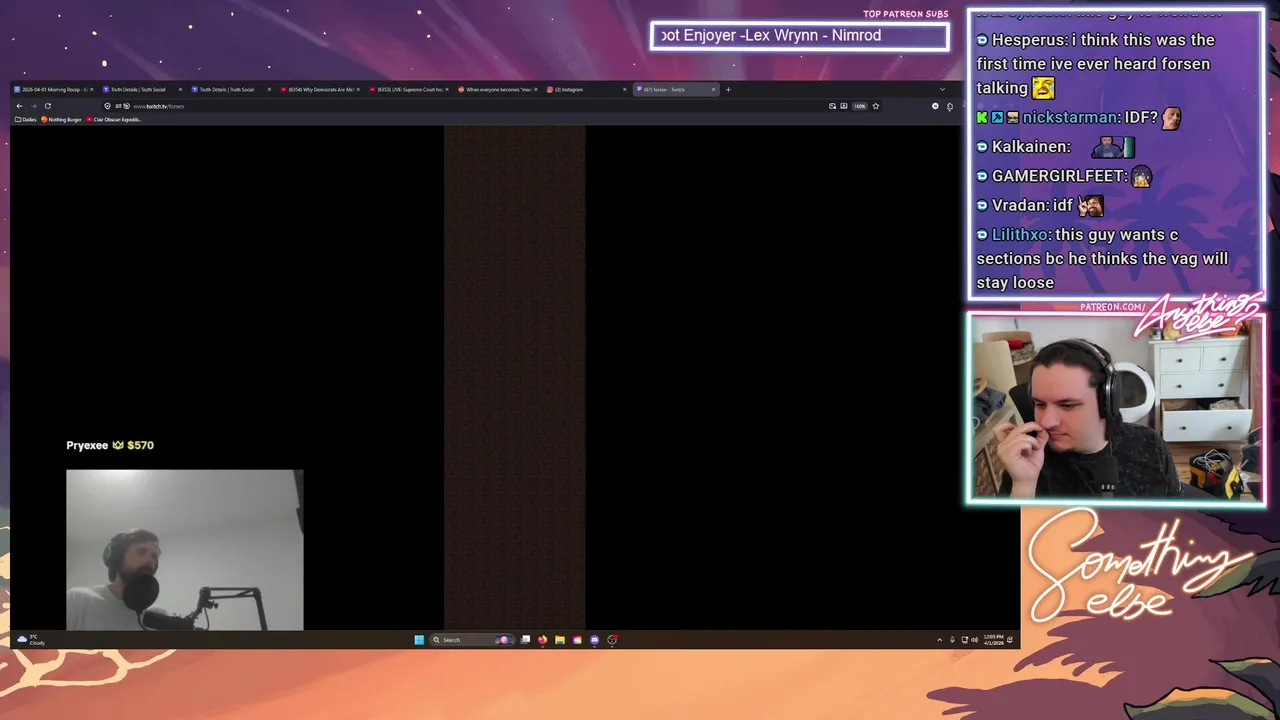Click Kalkainen username in chat
1280x720 pixels.
tap(1031, 146)
